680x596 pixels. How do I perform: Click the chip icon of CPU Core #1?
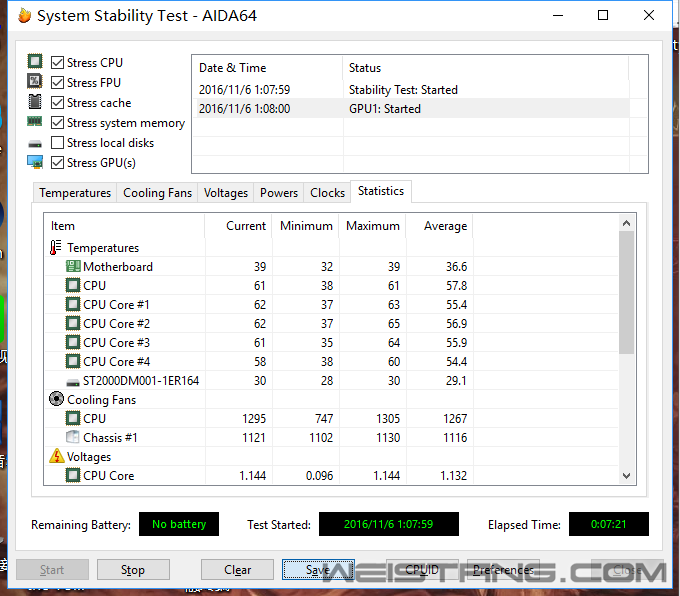click(x=73, y=305)
